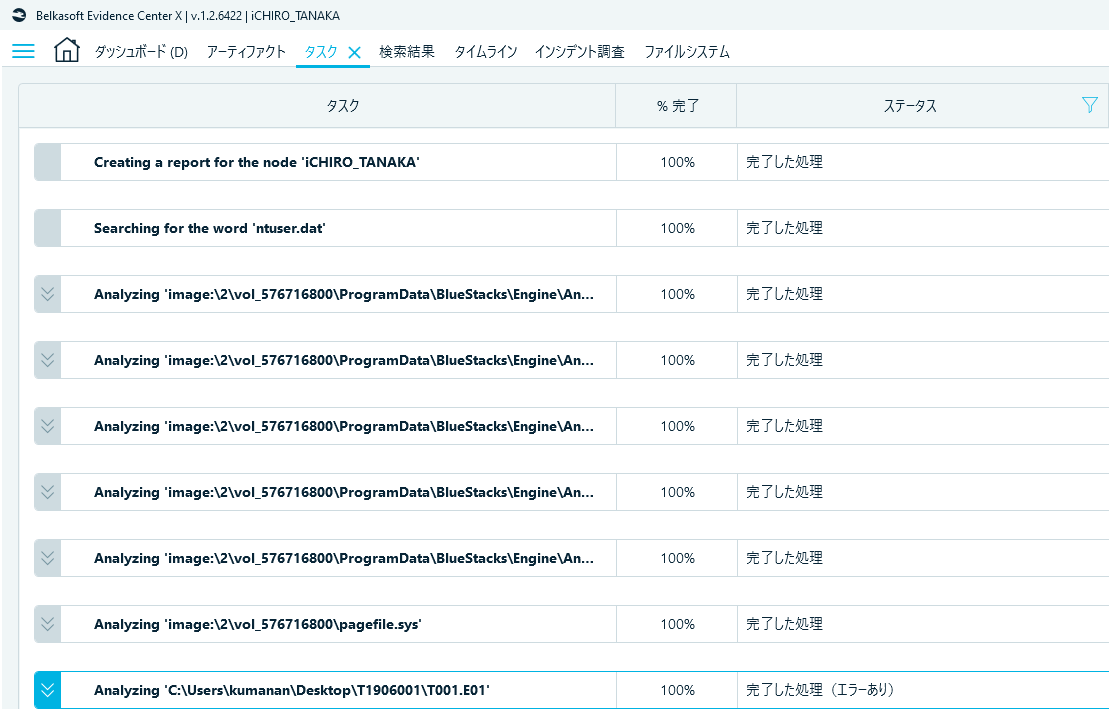The height and width of the screenshot is (709, 1109).
Task: Select the row handle of 'Creating a report' task
Action: click(47, 162)
